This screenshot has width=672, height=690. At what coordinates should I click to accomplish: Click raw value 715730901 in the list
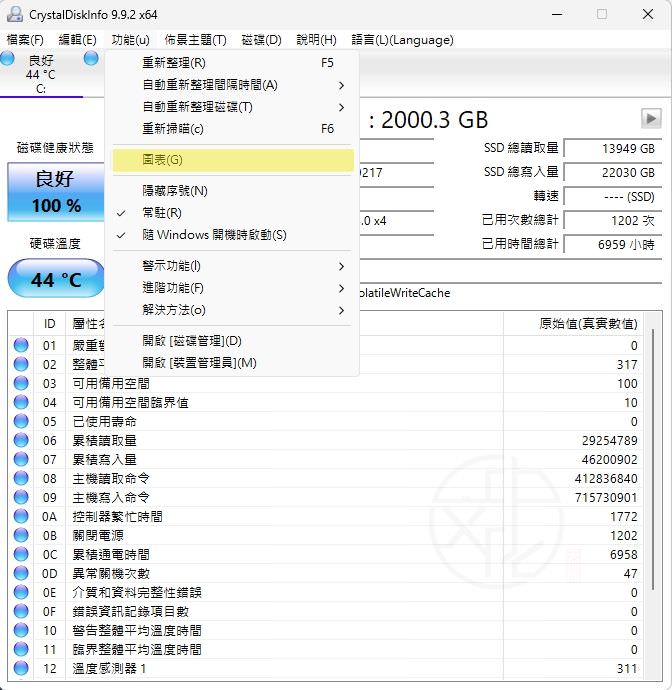[606, 497]
